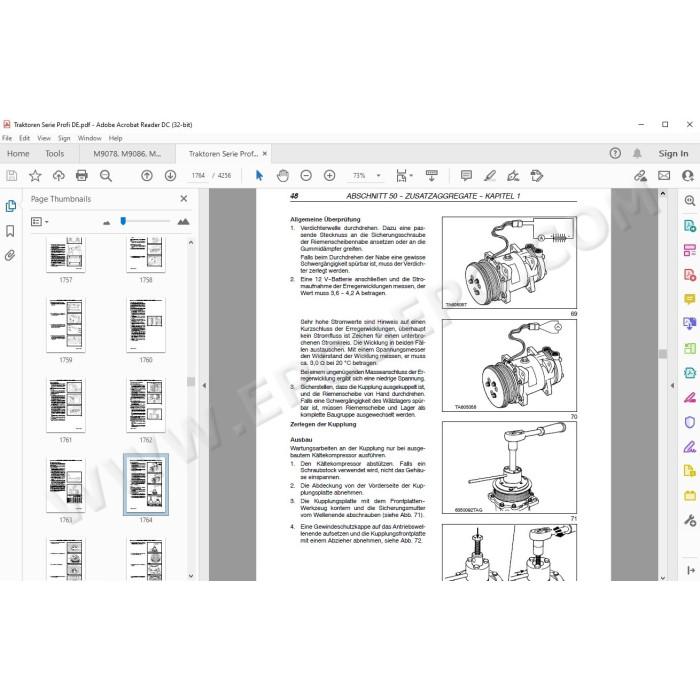Open the notifications bell

[x=637, y=154]
